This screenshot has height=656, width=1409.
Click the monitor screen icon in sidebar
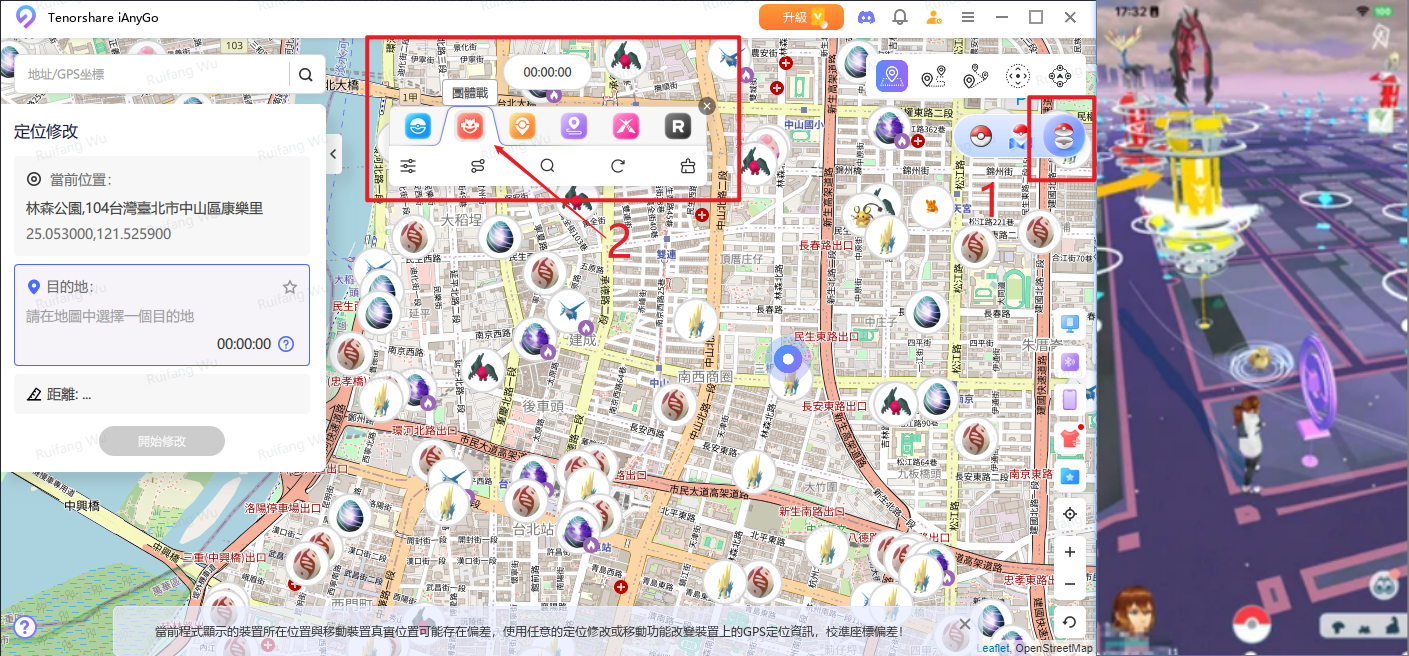[1070, 324]
